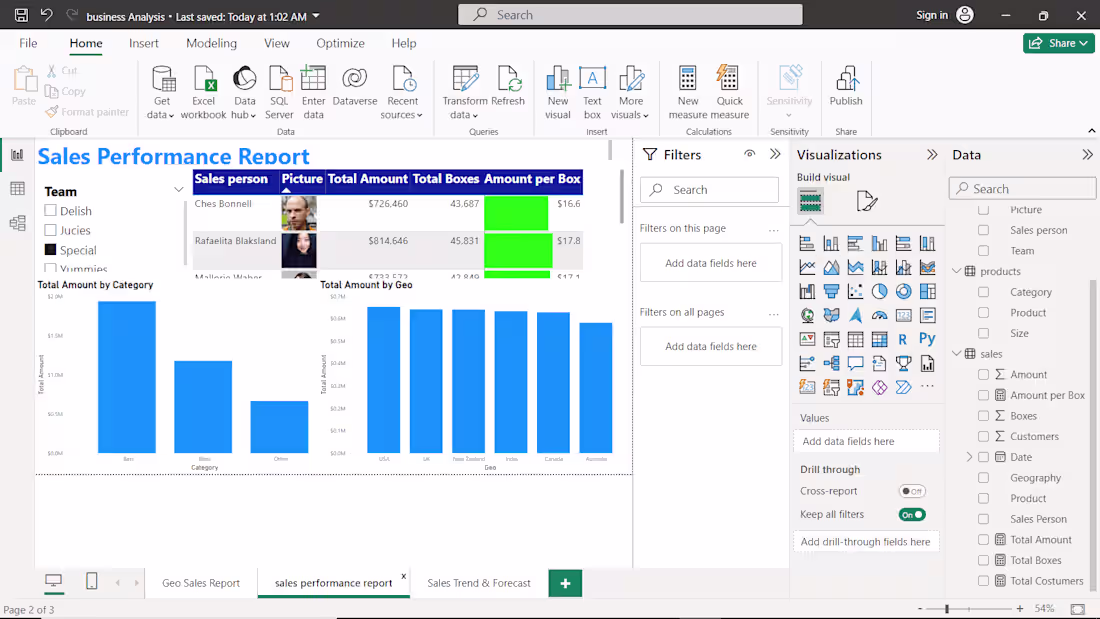Open the Modeling menu
This screenshot has width=1100, height=619.
(211, 43)
